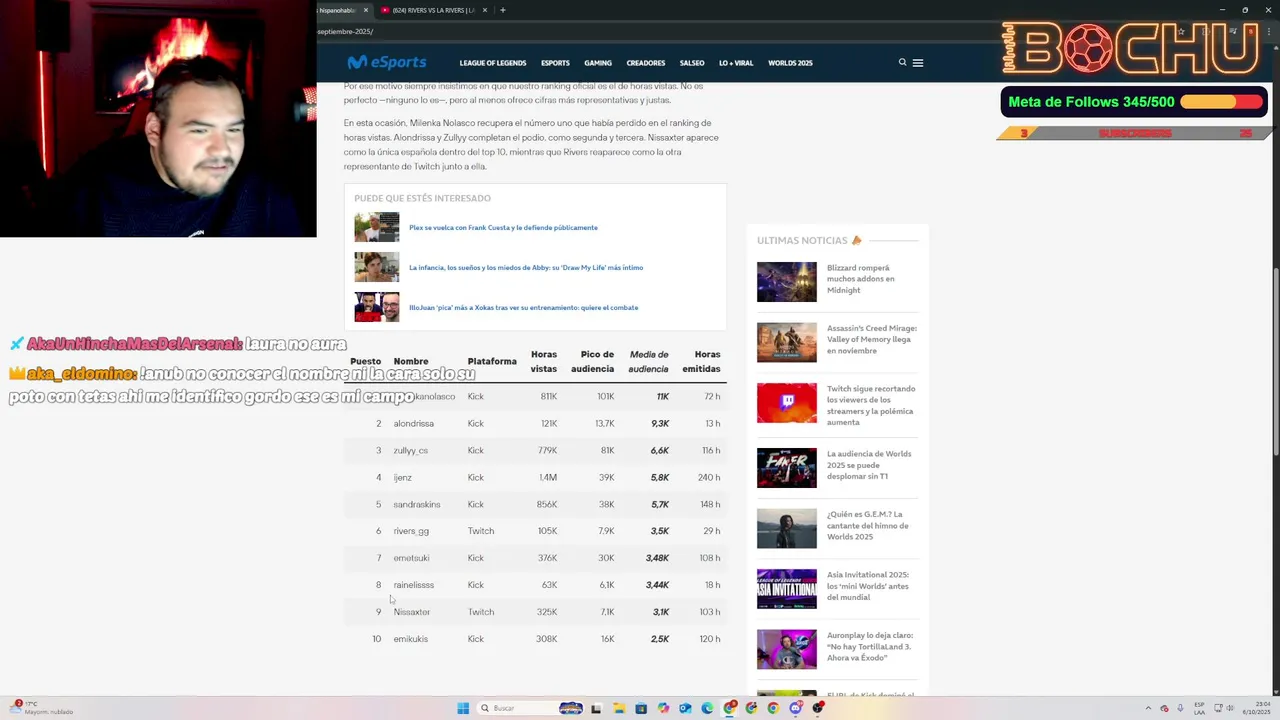Click the Media de audiencia column header

648,362
